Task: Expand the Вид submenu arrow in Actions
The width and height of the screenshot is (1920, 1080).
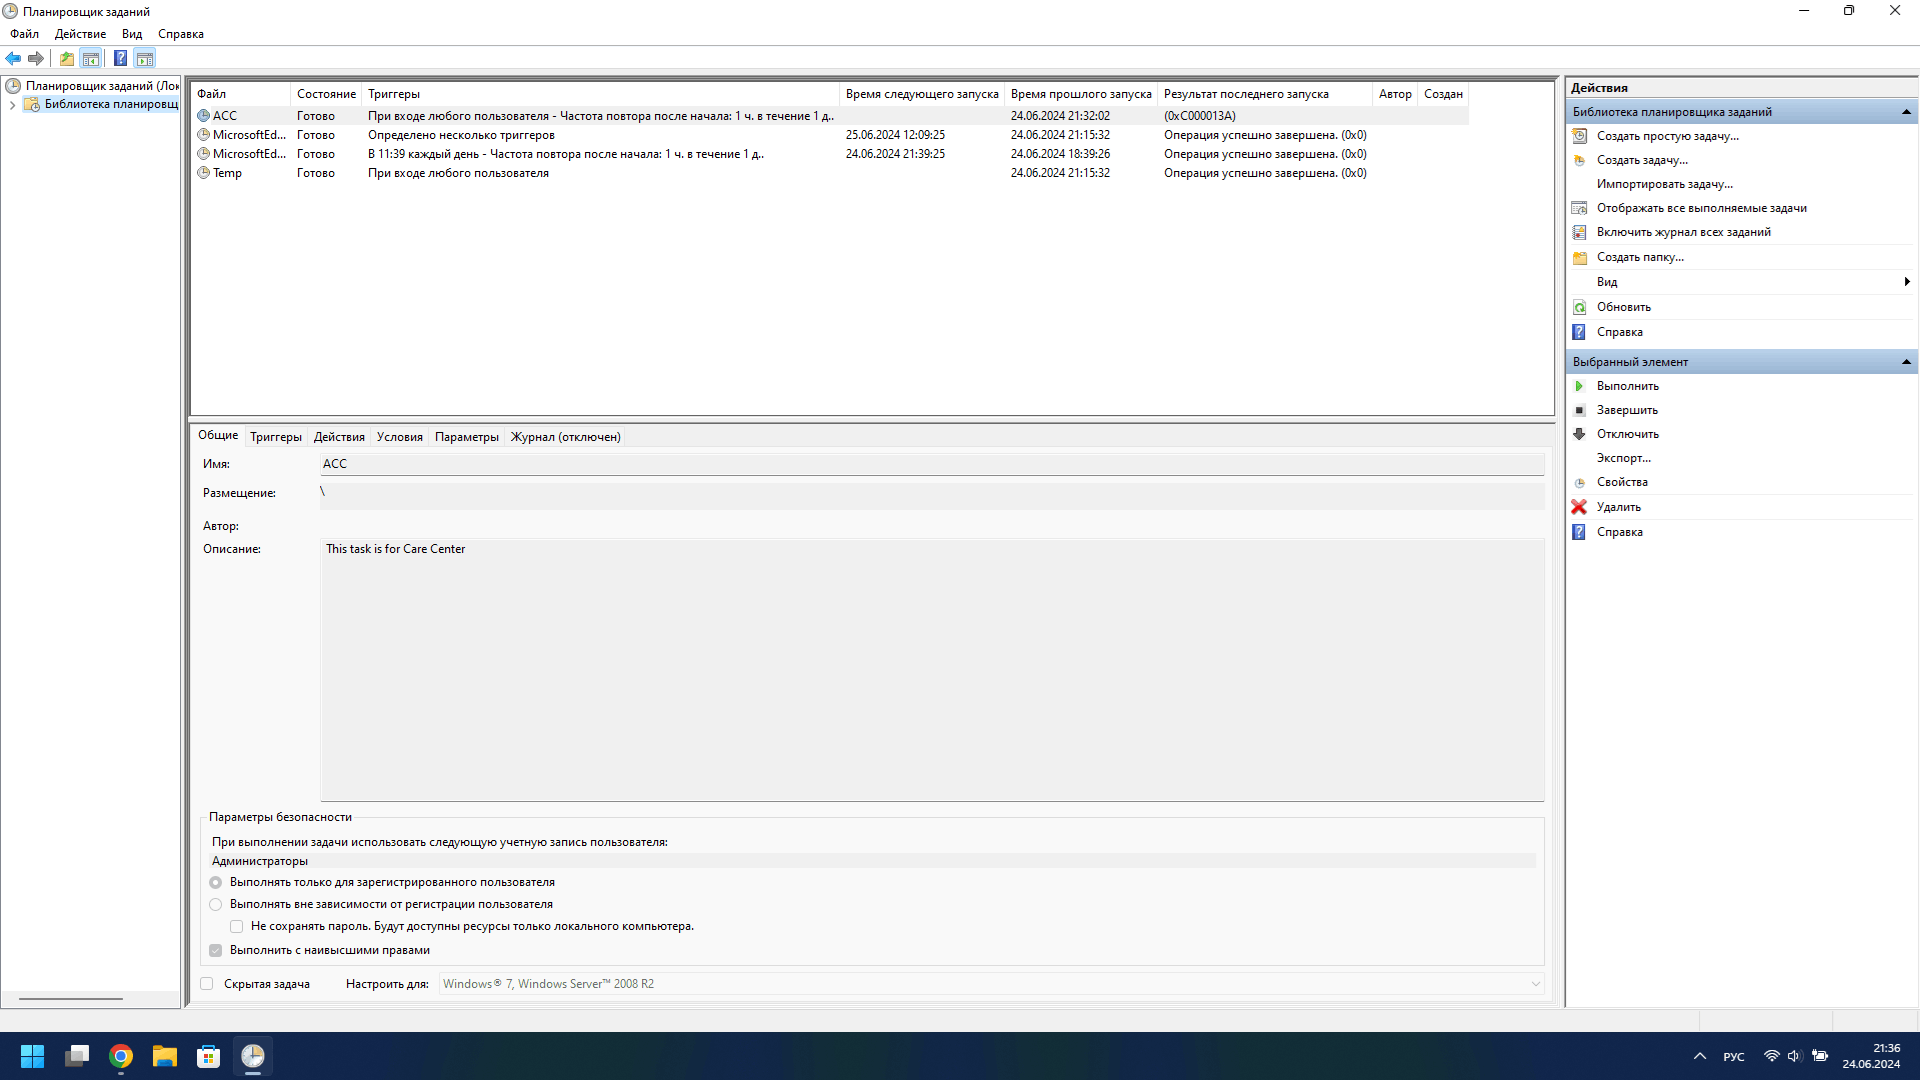Action: pyautogui.click(x=1907, y=282)
